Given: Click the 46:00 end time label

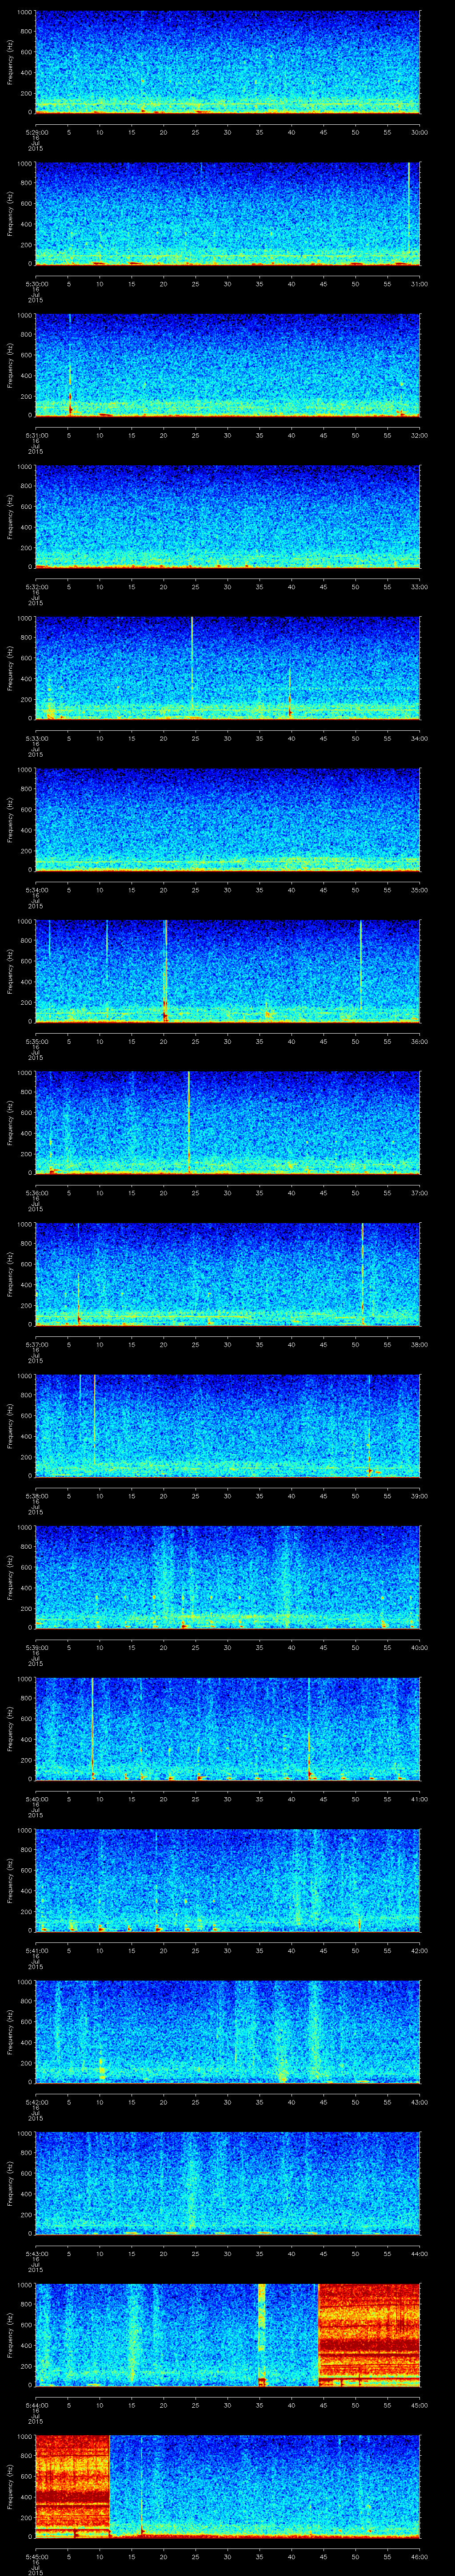Looking at the screenshot, I should pyautogui.click(x=420, y=2556).
